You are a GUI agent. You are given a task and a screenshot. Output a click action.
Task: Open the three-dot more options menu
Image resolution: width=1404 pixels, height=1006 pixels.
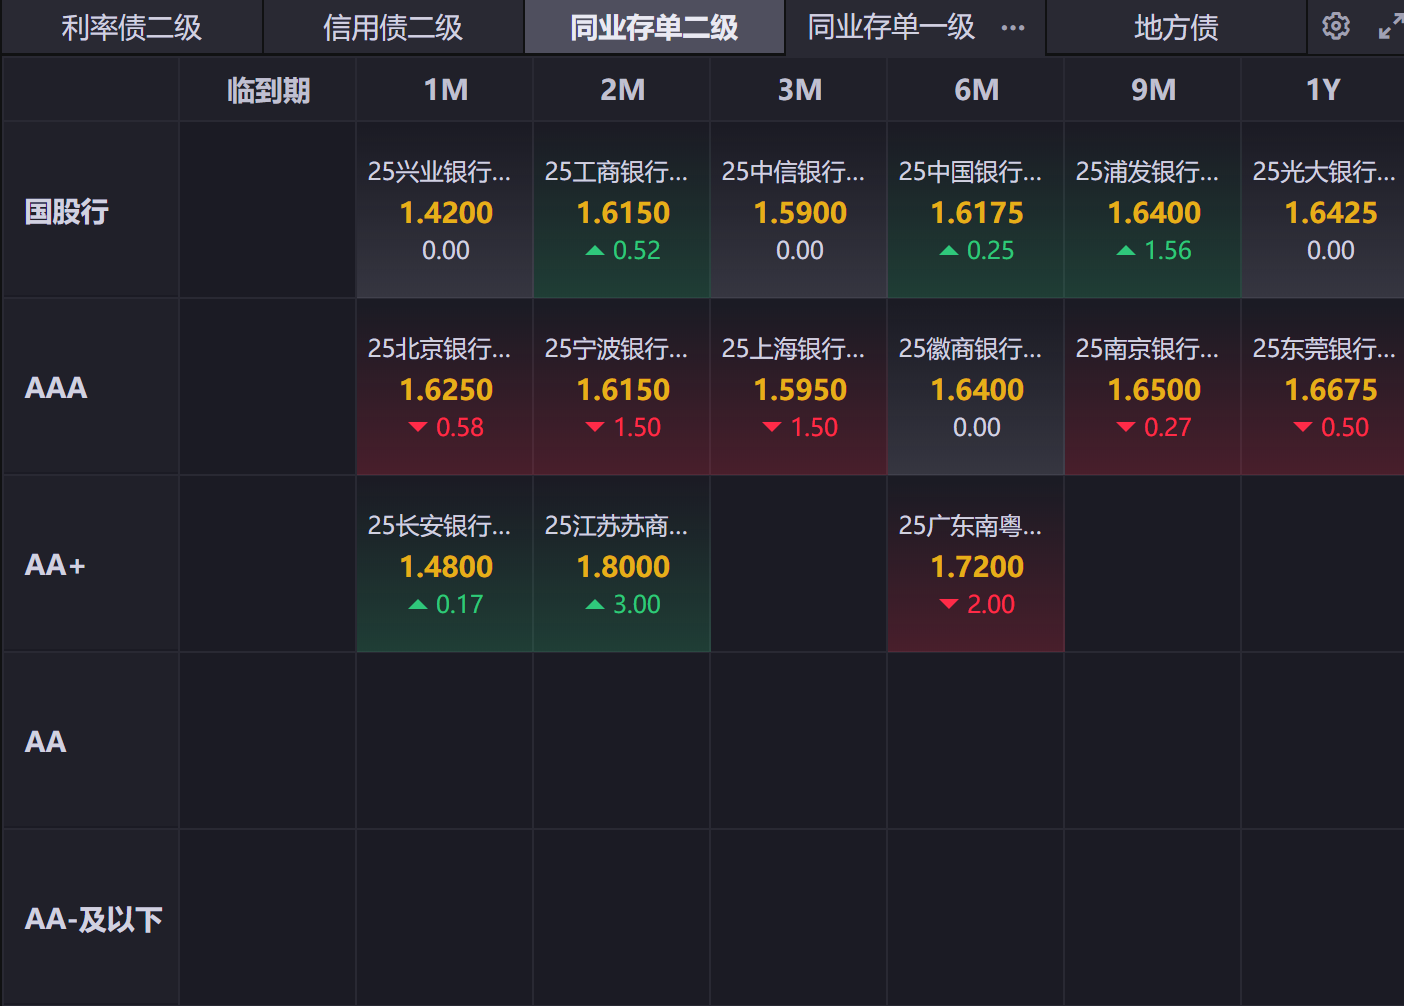tap(1013, 28)
